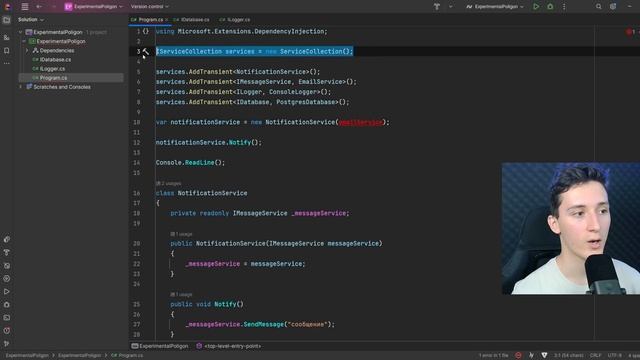Open the Git tool window icon at sidebar bottom
The image size is (640, 360).
pyautogui.click(x=7, y=344)
